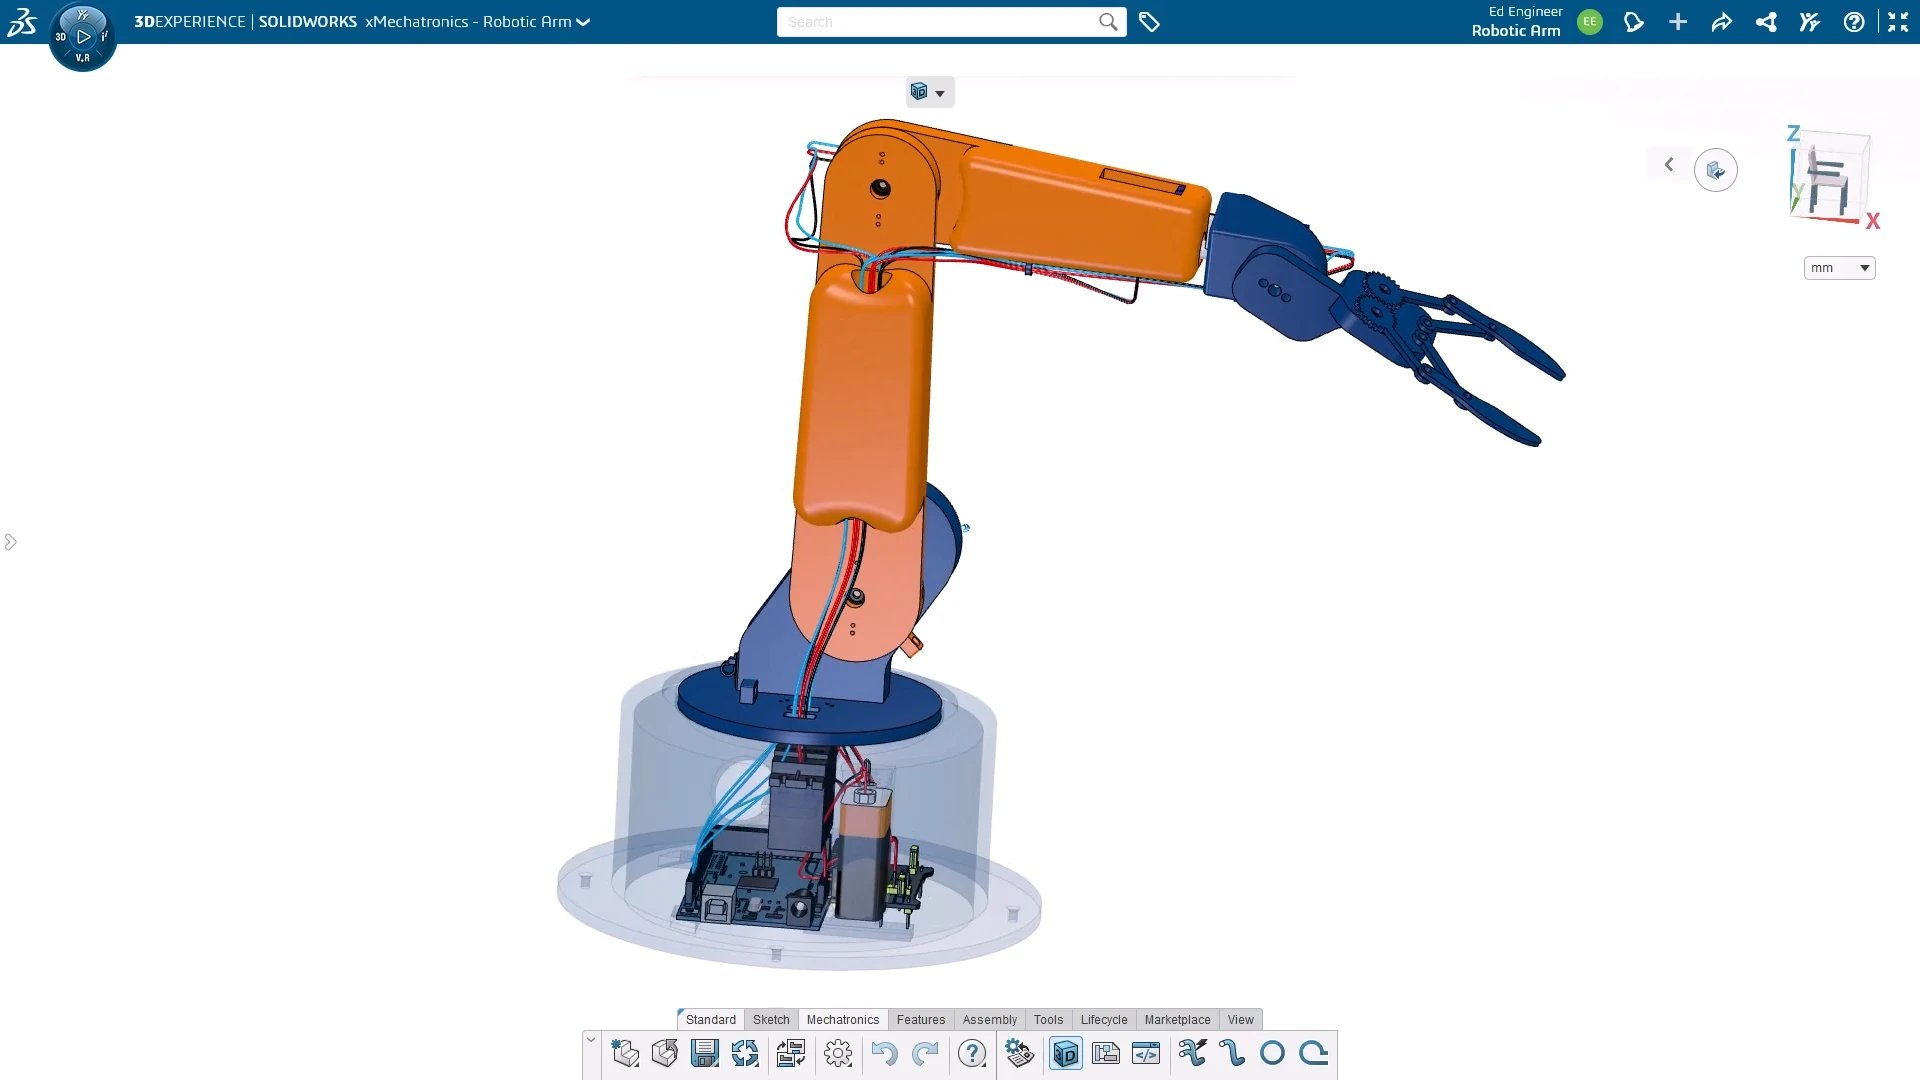Screen dimensions: 1920x1080
Task: Switch to the Assembly tab
Action: tap(989, 1019)
